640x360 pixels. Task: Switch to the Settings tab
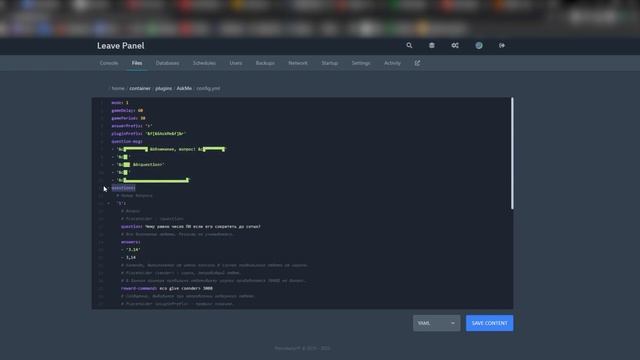tap(361, 63)
